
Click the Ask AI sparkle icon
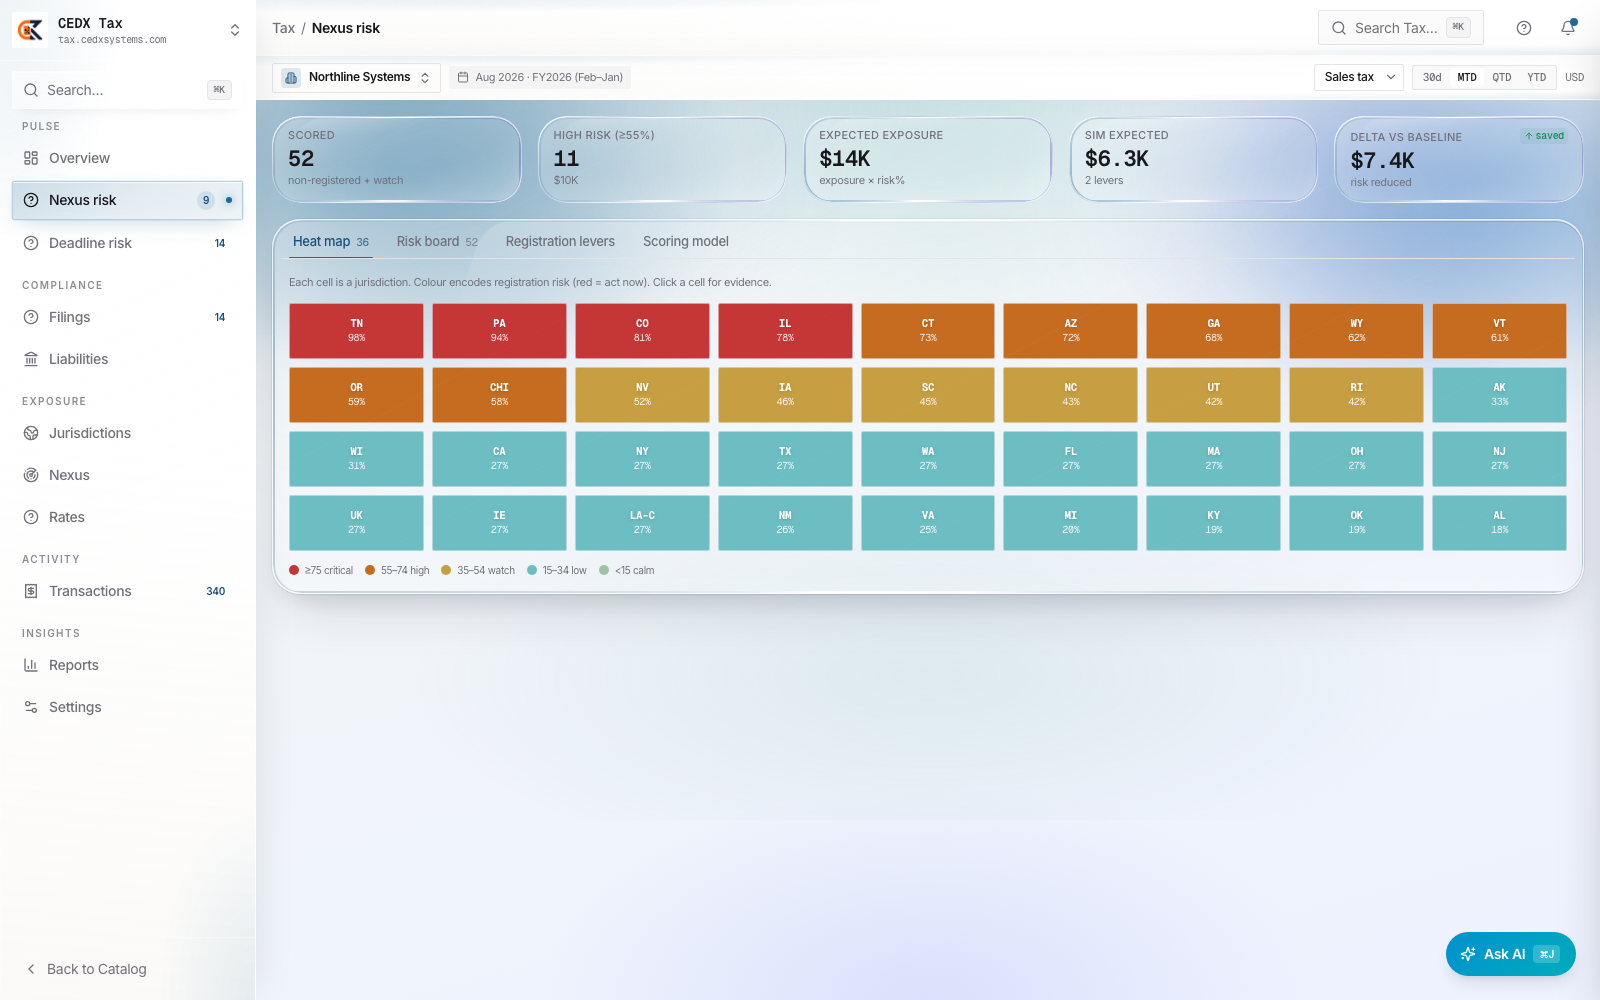[x=1468, y=954]
